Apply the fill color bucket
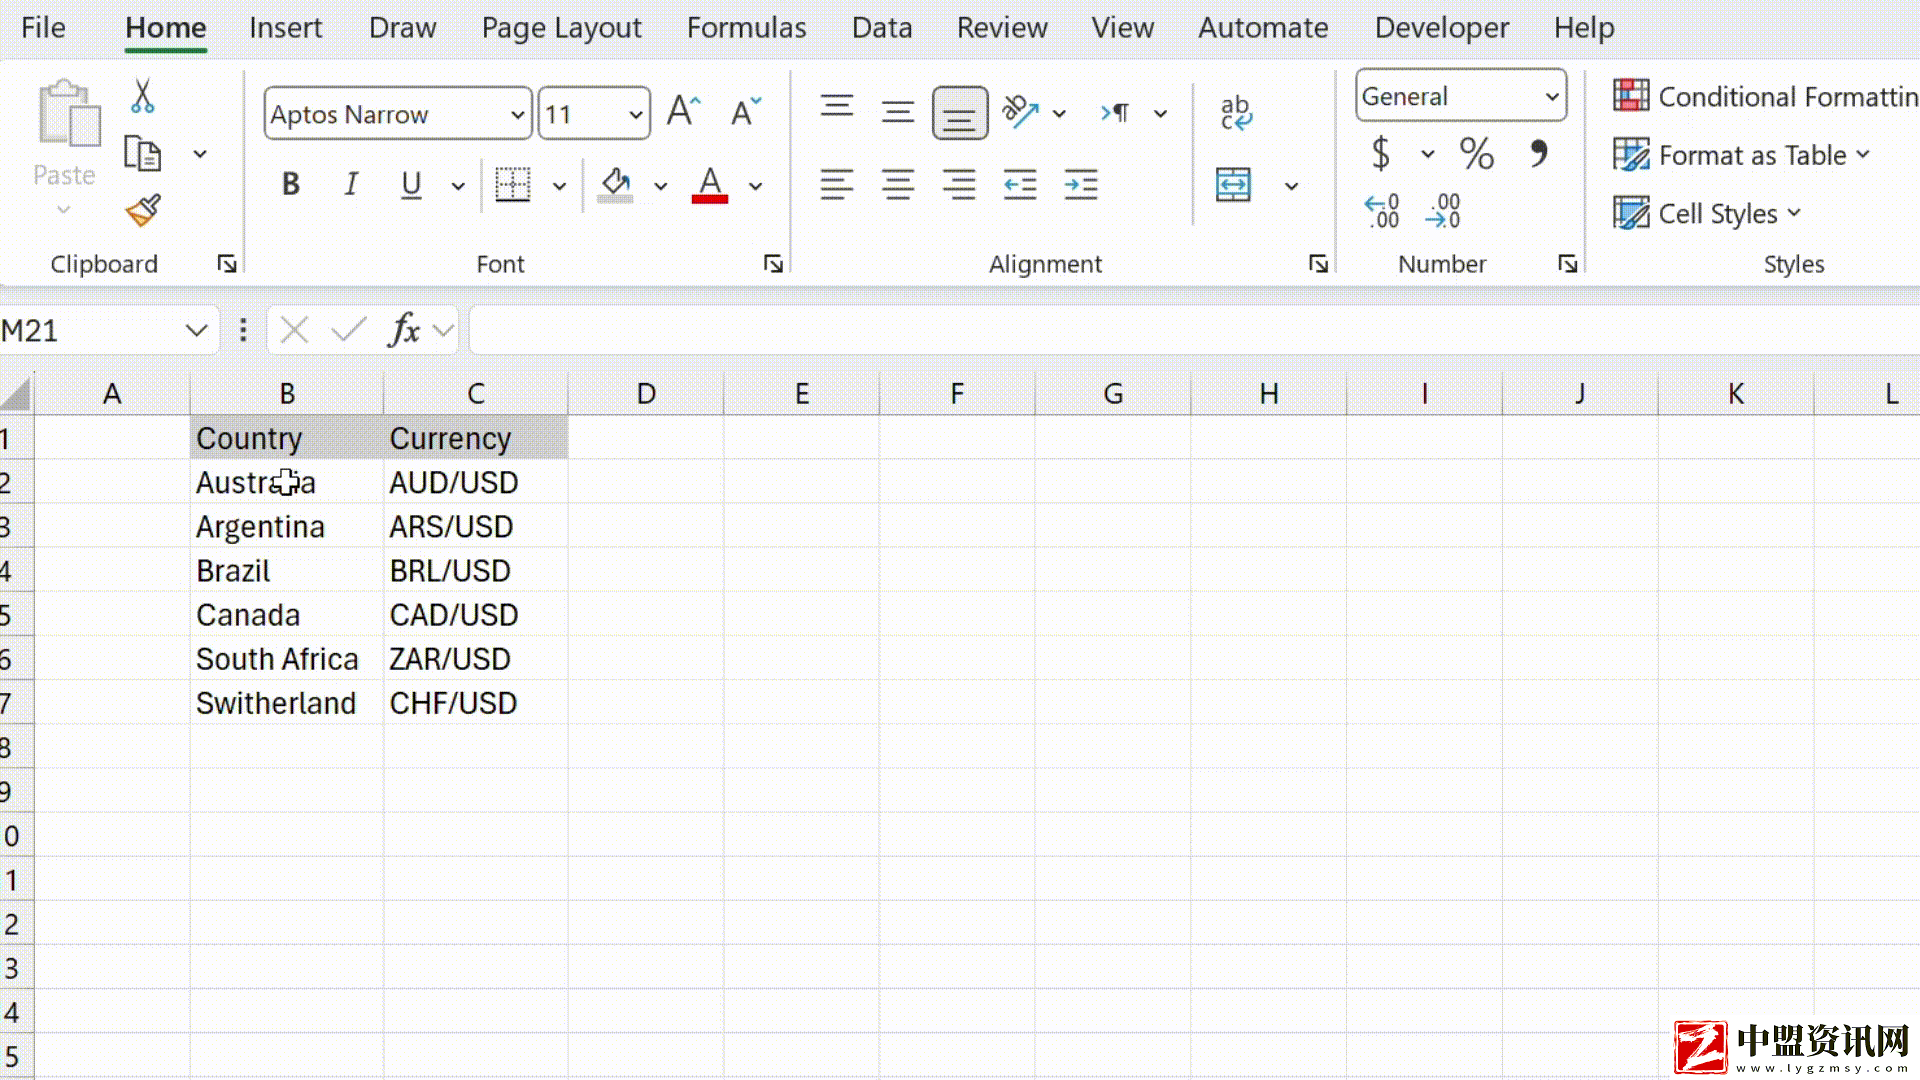The width and height of the screenshot is (1920, 1080). click(x=615, y=185)
